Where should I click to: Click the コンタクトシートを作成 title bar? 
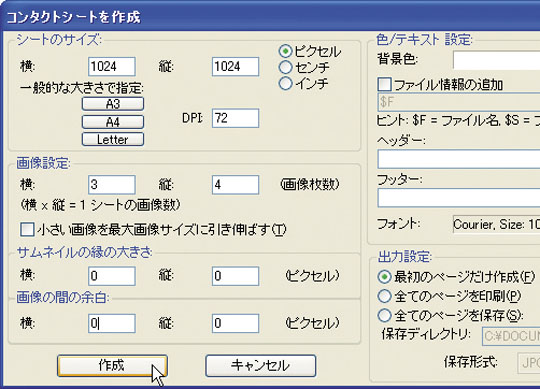coord(270,17)
